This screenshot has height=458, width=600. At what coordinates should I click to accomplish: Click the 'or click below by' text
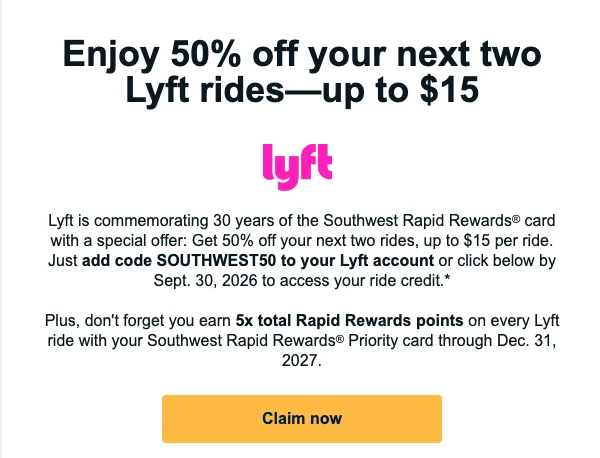click(497, 261)
